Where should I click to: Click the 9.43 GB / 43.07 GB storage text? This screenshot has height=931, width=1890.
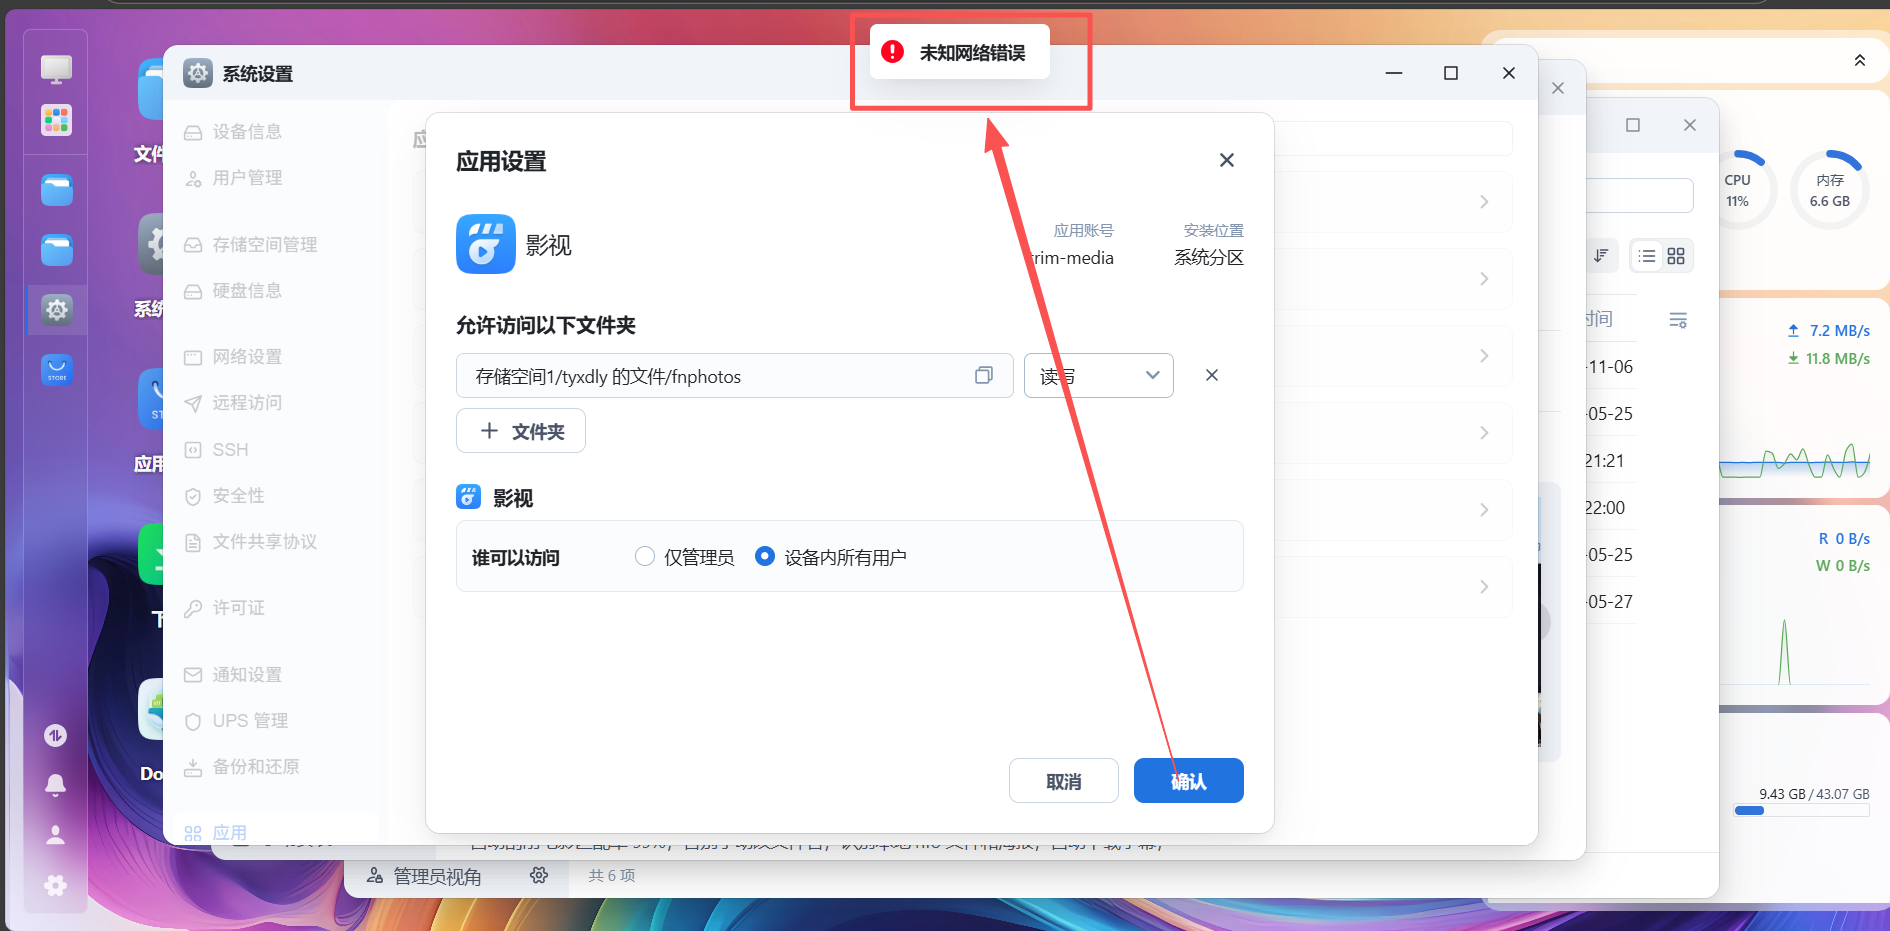click(1814, 794)
